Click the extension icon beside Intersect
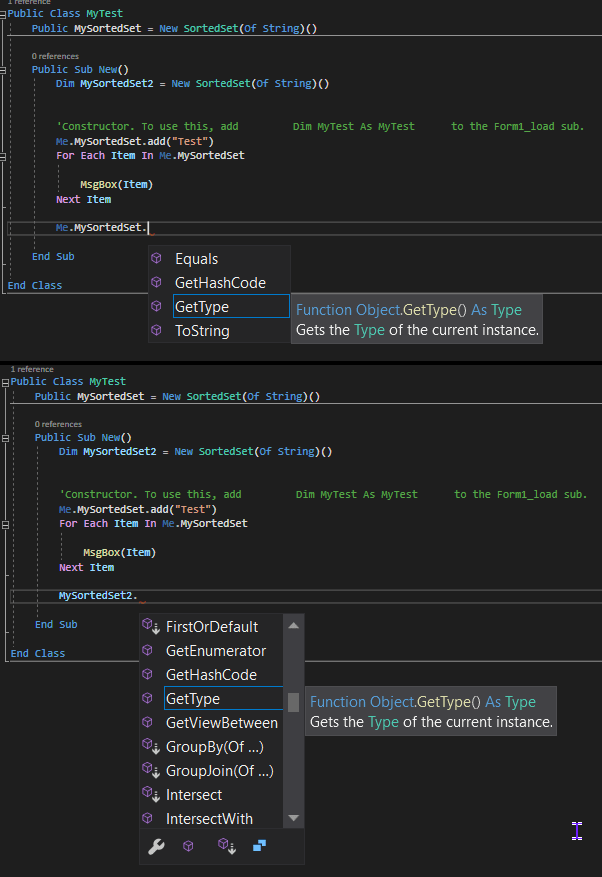This screenshot has width=602, height=877. point(151,795)
